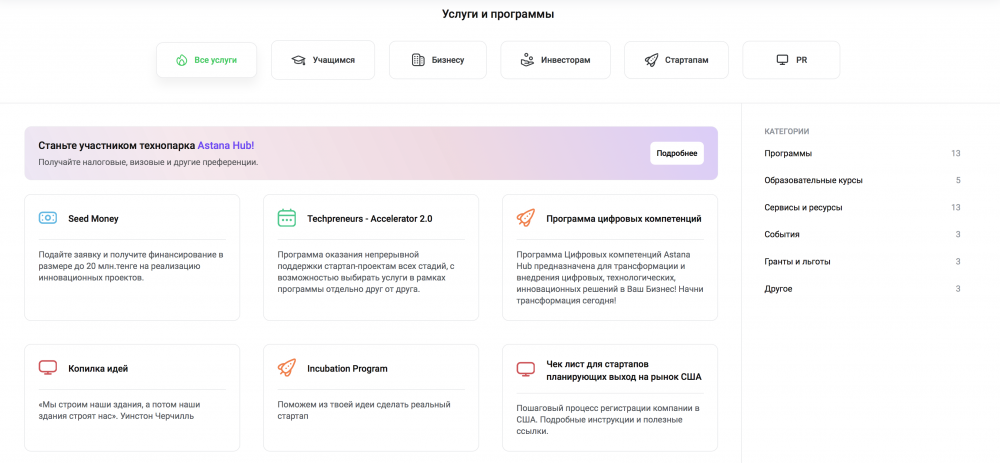Select the Все услуги tab
This screenshot has width=1000, height=463.
pos(206,60)
